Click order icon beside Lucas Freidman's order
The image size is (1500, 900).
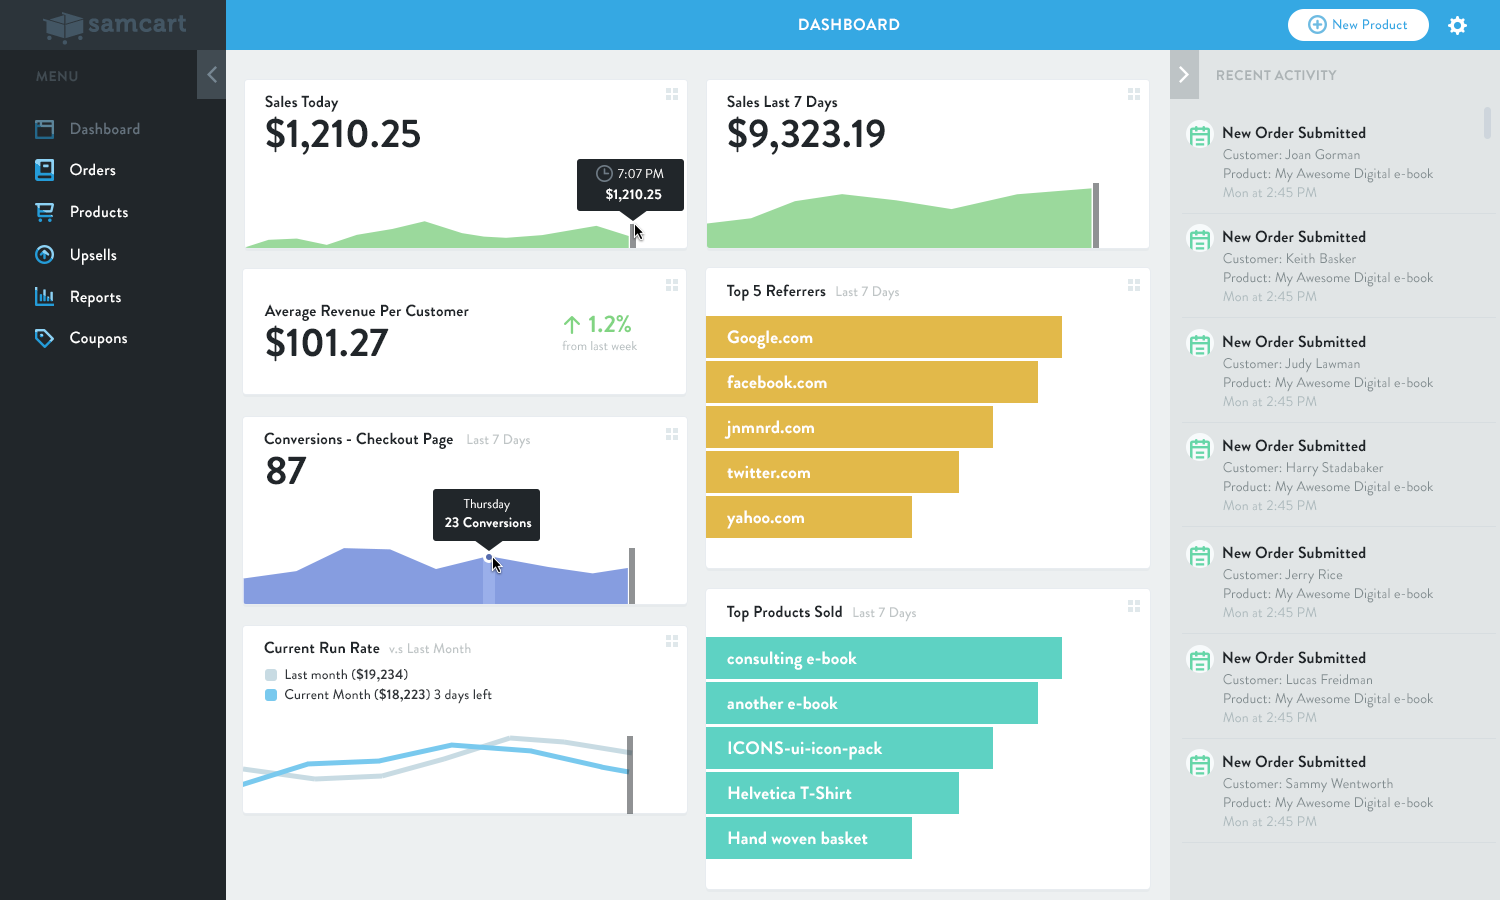(1199, 659)
